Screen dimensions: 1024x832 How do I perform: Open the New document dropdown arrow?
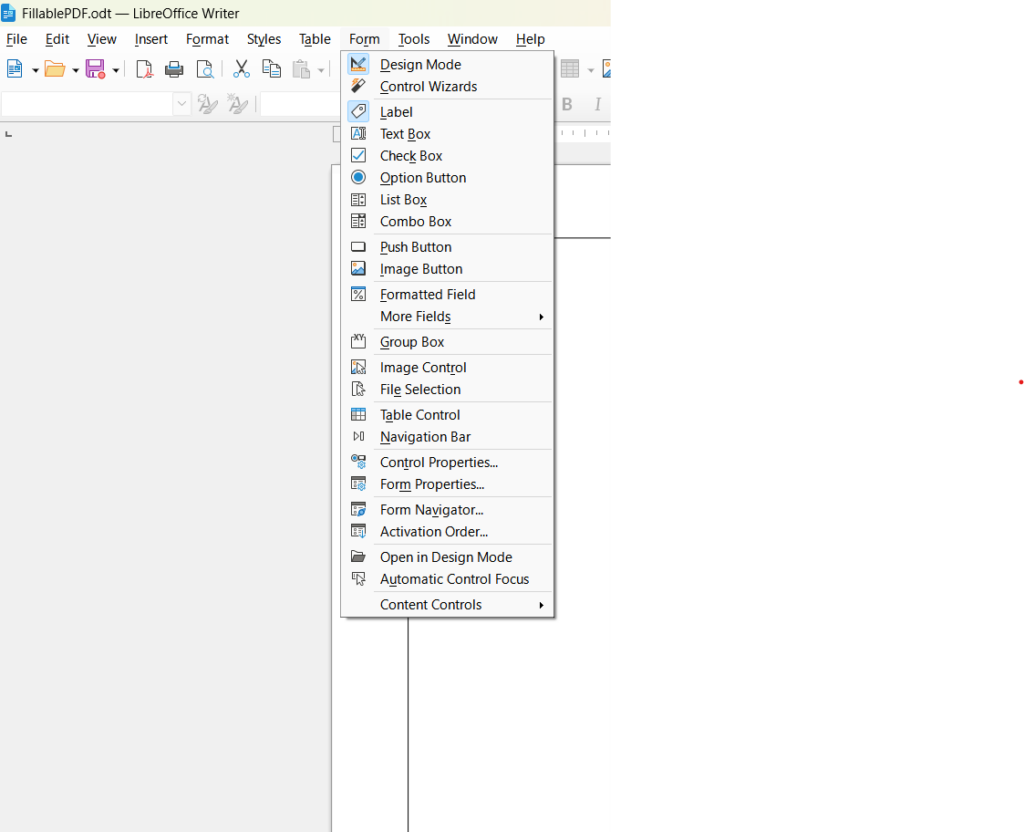[x=35, y=70]
